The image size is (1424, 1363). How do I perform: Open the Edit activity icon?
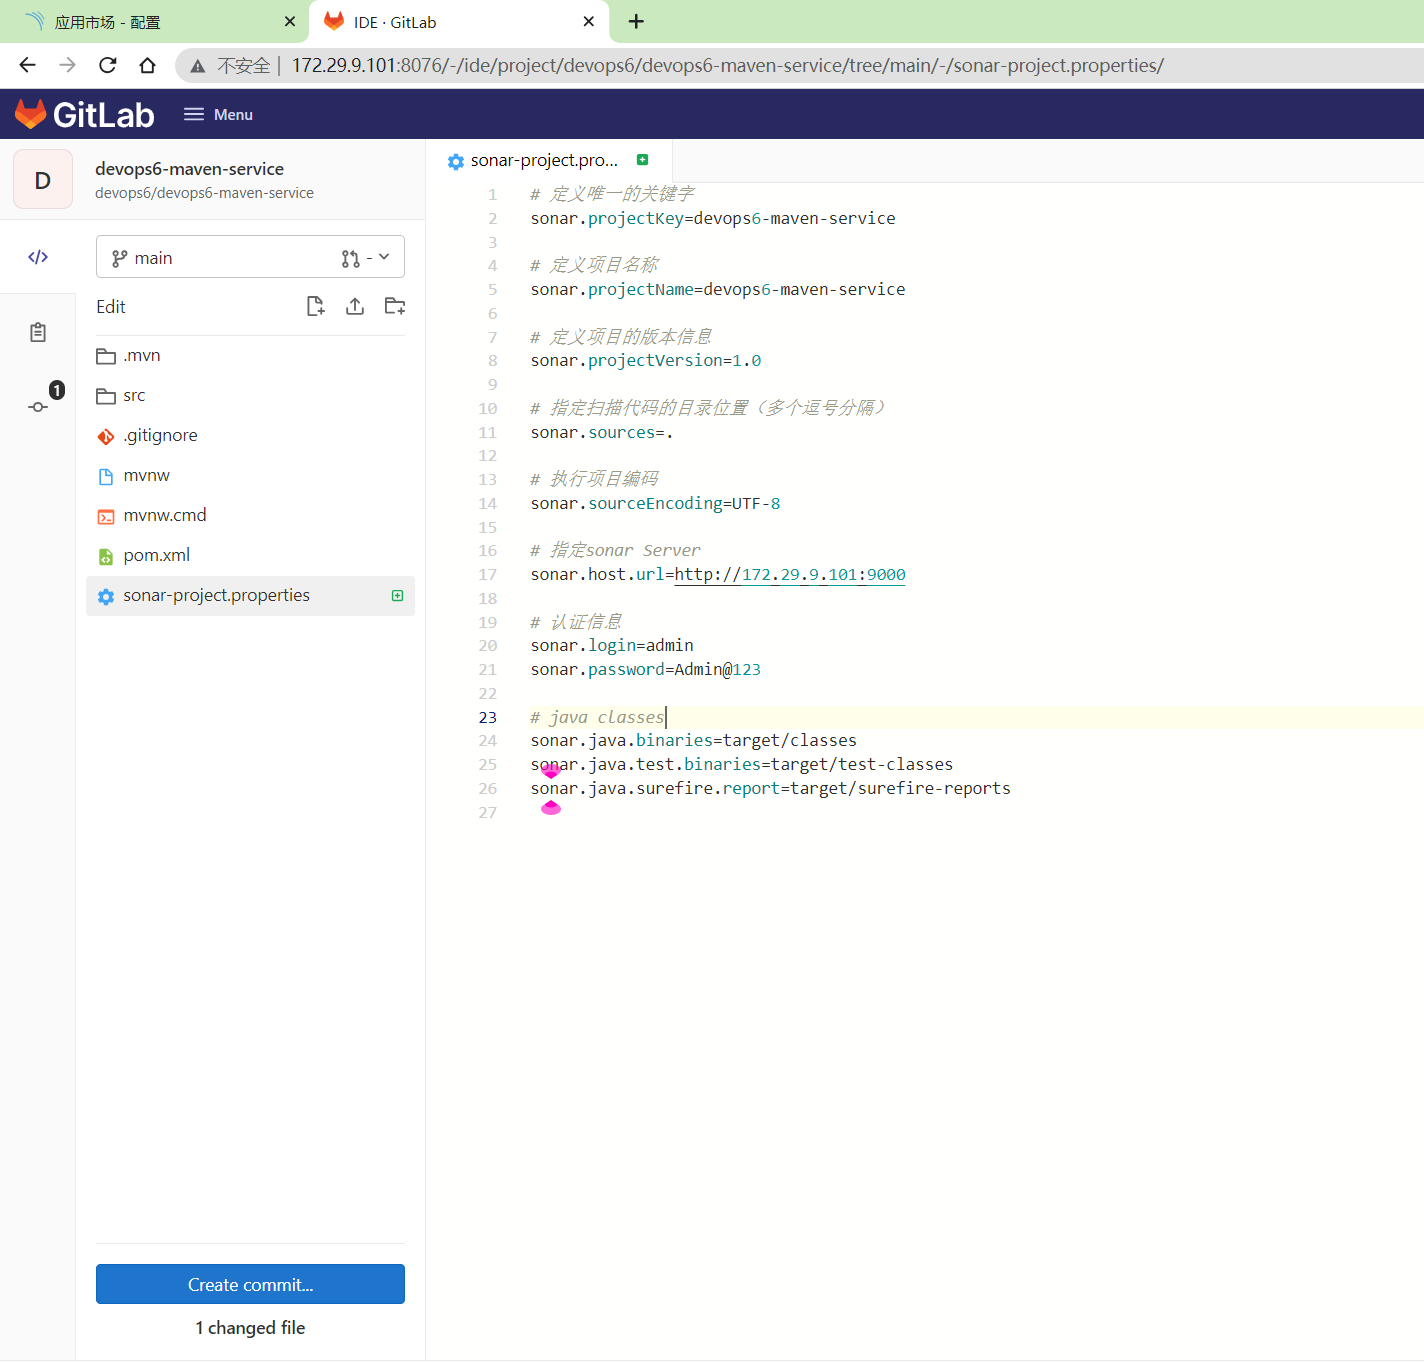tap(38, 257)
